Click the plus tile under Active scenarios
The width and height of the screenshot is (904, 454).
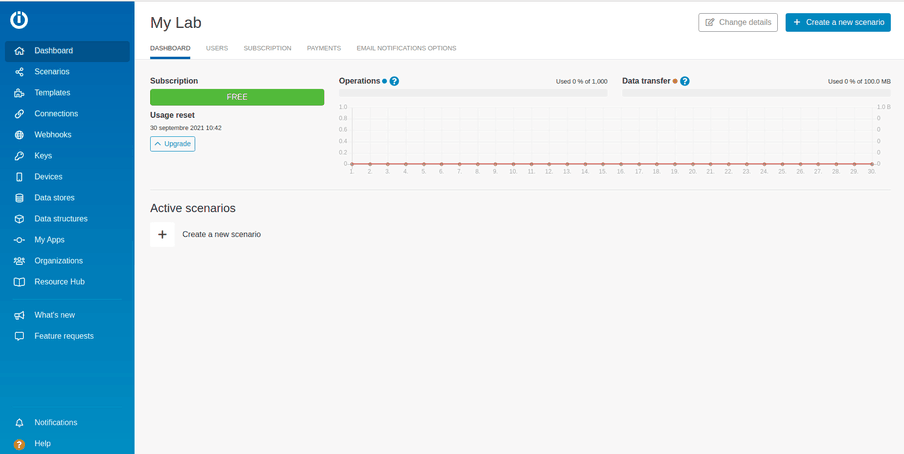click(162, 234)
